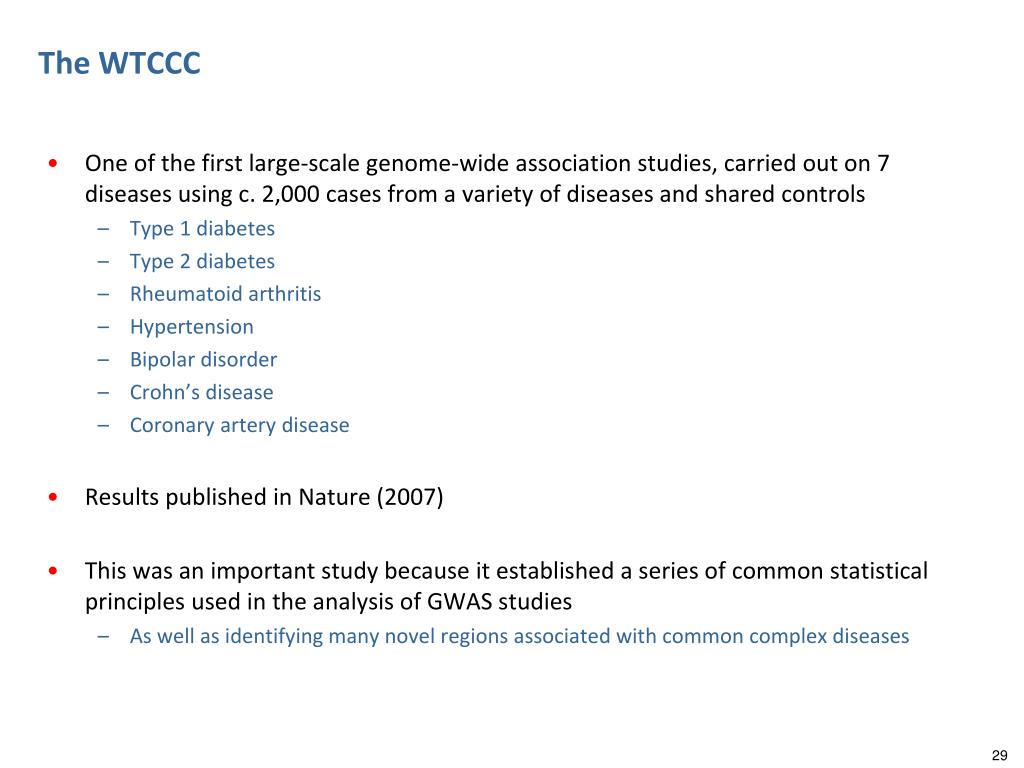The width and height of the screenshot is (1024, 768).
Task: Select "Bipolar disorder" in the list
Action: pos(203,360)
